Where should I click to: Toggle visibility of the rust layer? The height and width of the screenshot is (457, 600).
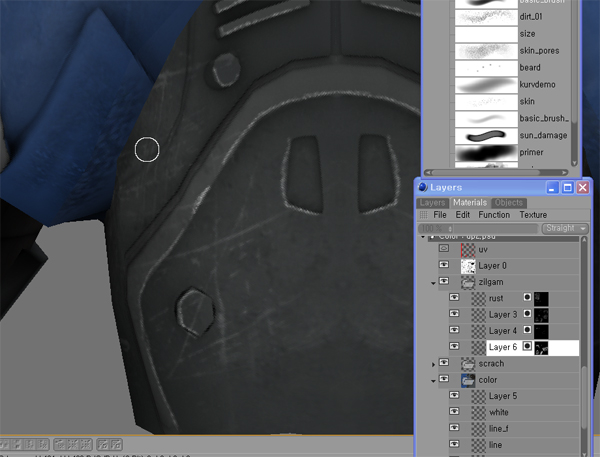(454, 299)
